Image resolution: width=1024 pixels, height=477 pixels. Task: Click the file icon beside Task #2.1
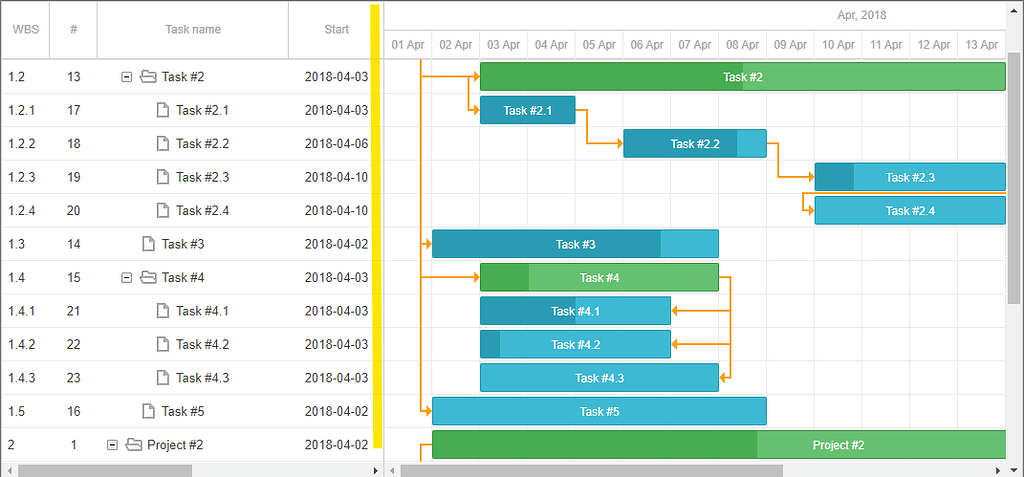pyautogui.click(x=163, y=110)
